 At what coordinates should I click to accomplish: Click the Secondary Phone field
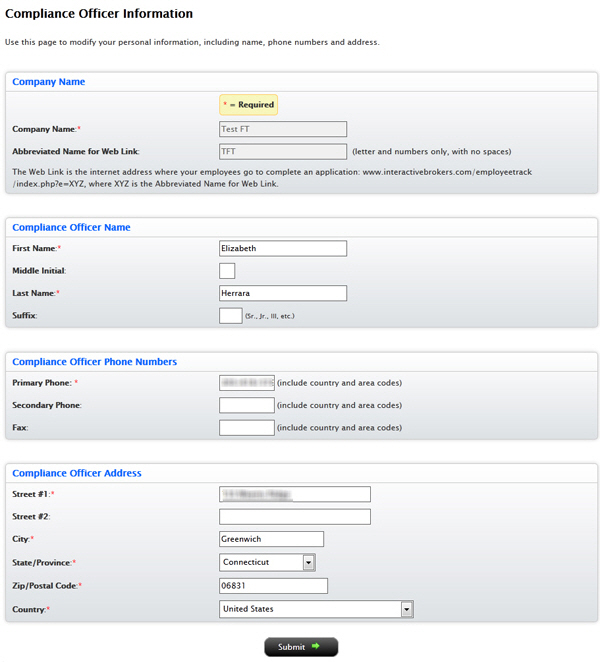[x=247, y=405]
